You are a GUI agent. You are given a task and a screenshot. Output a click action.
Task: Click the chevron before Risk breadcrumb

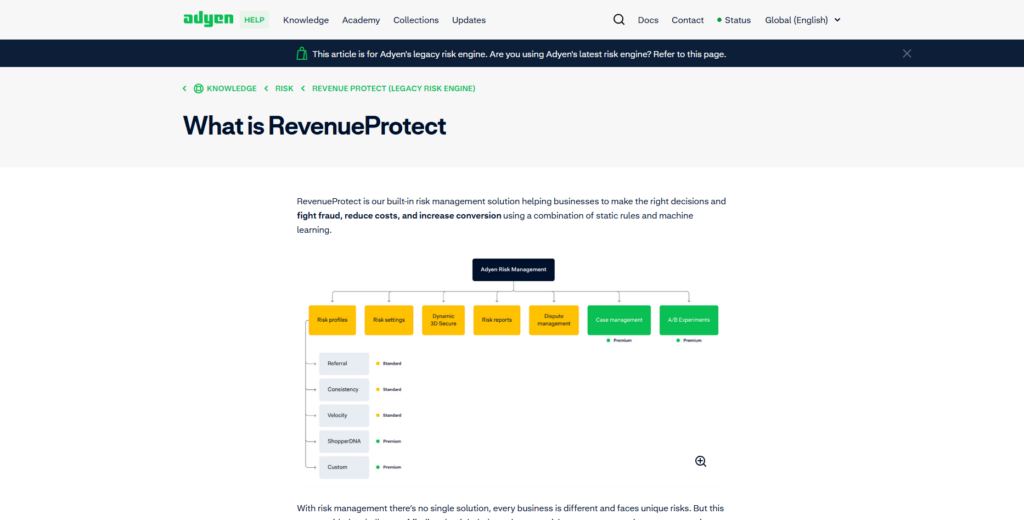tap(266, 88)
